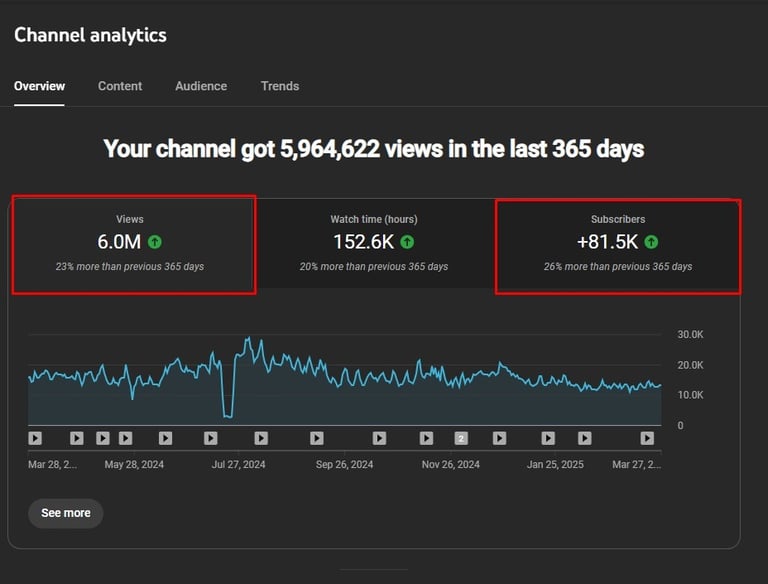Select the Watch time (hours) metric card
The image size is (768, 584).
tap(374, 243)
